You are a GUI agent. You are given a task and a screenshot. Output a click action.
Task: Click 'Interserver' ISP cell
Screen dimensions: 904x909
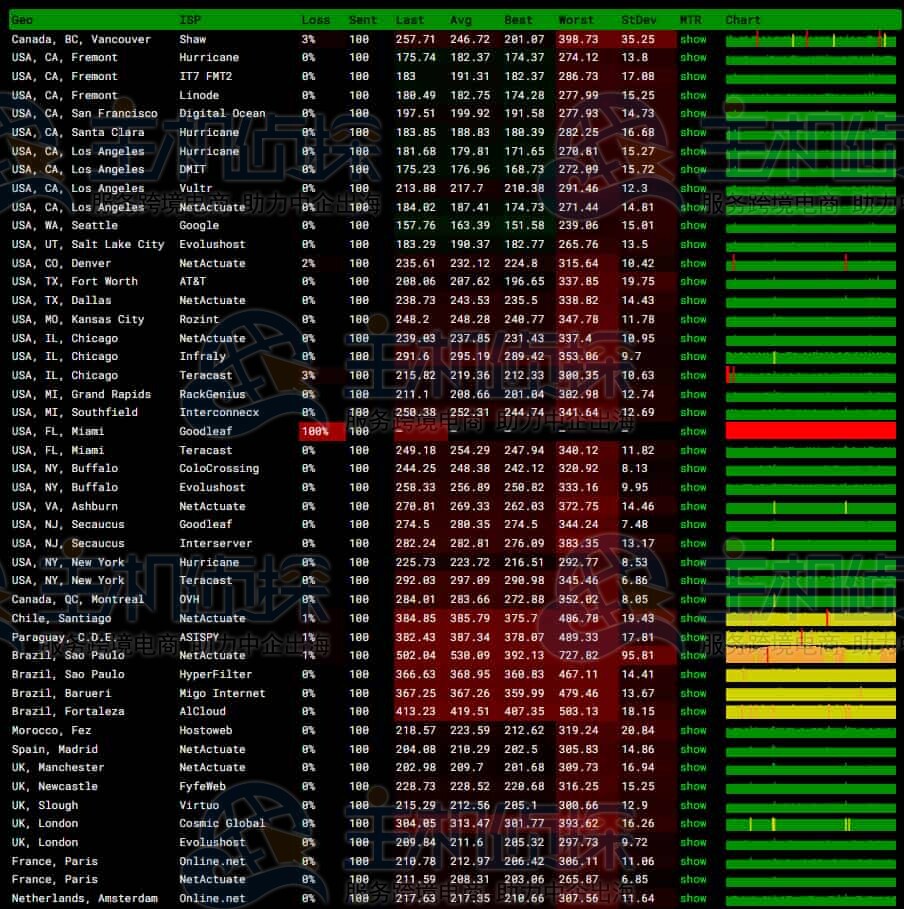pyautogui.click(x=216, y=544)
